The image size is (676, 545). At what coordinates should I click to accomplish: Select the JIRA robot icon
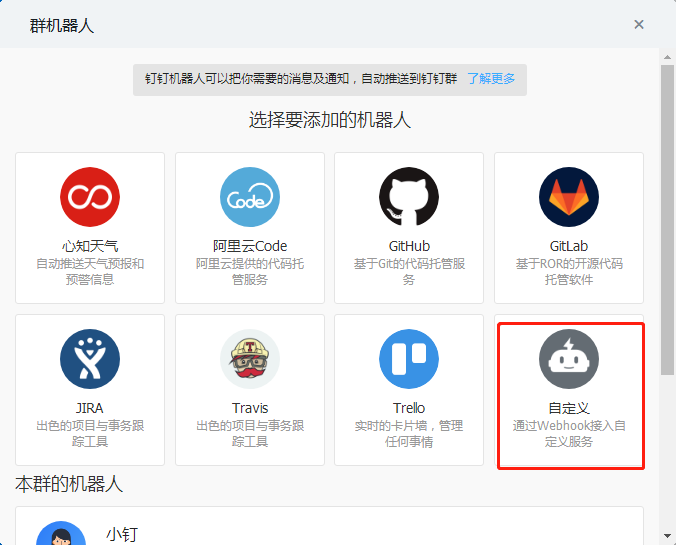tap(90, 359)
